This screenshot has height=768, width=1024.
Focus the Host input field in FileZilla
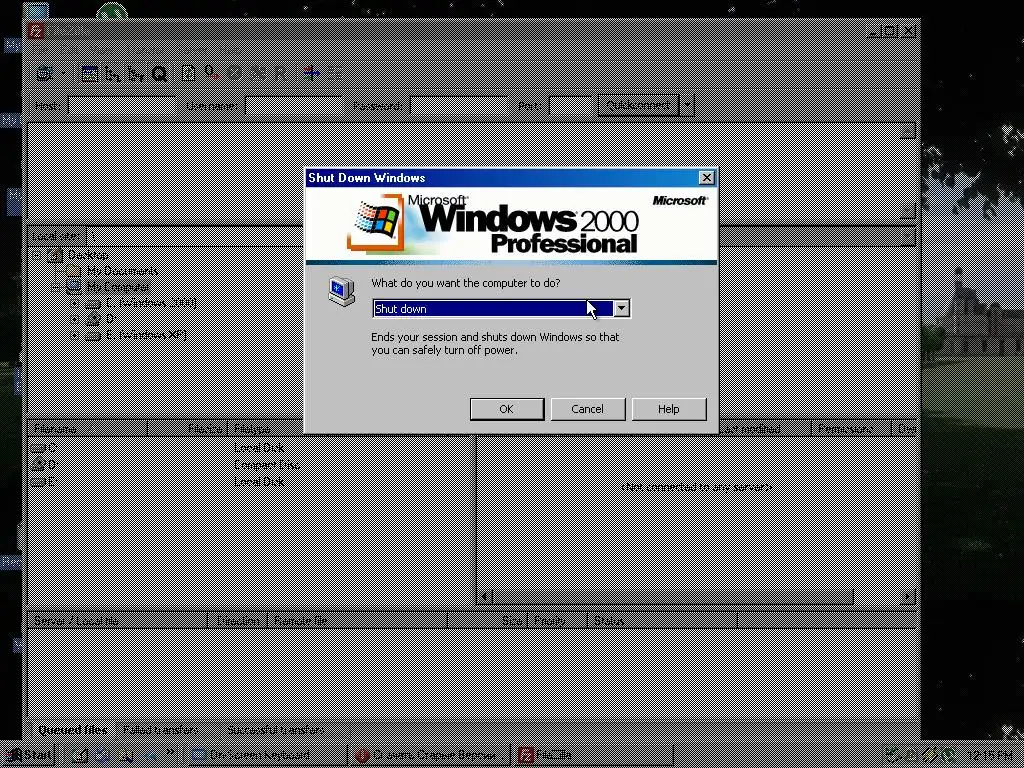click(121, 105)
